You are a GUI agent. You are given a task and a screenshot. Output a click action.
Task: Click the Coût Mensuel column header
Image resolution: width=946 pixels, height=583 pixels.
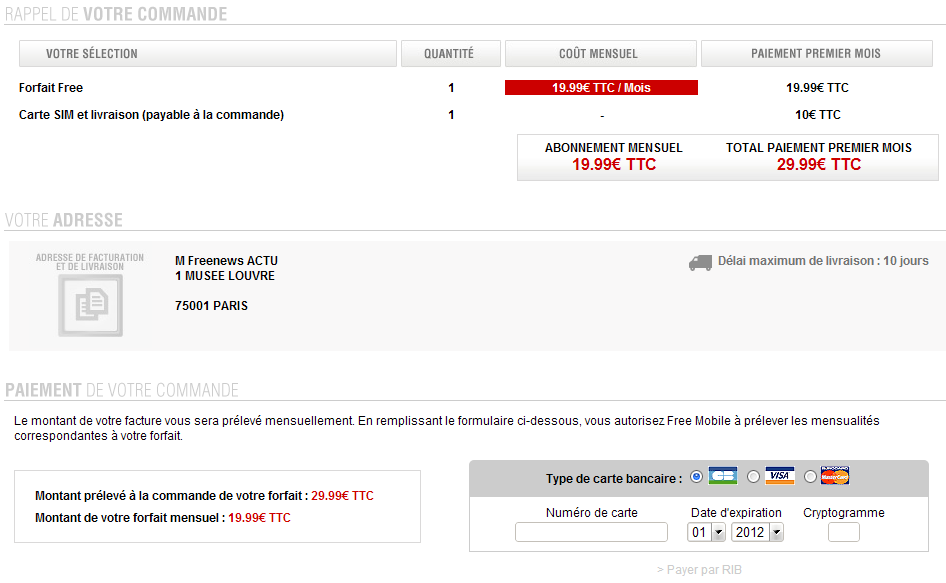601,54
